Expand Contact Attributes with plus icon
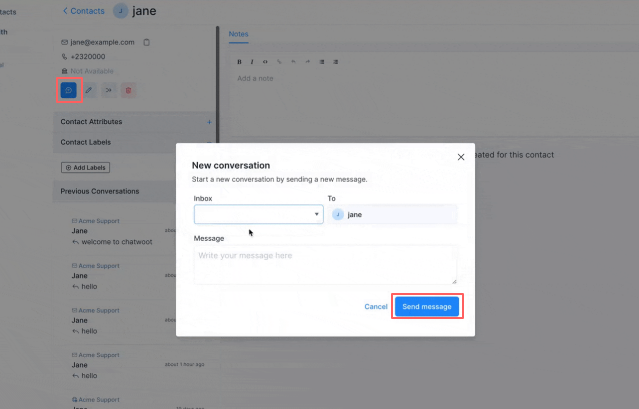This screenshot has height=409, width=639. (209, 122)
